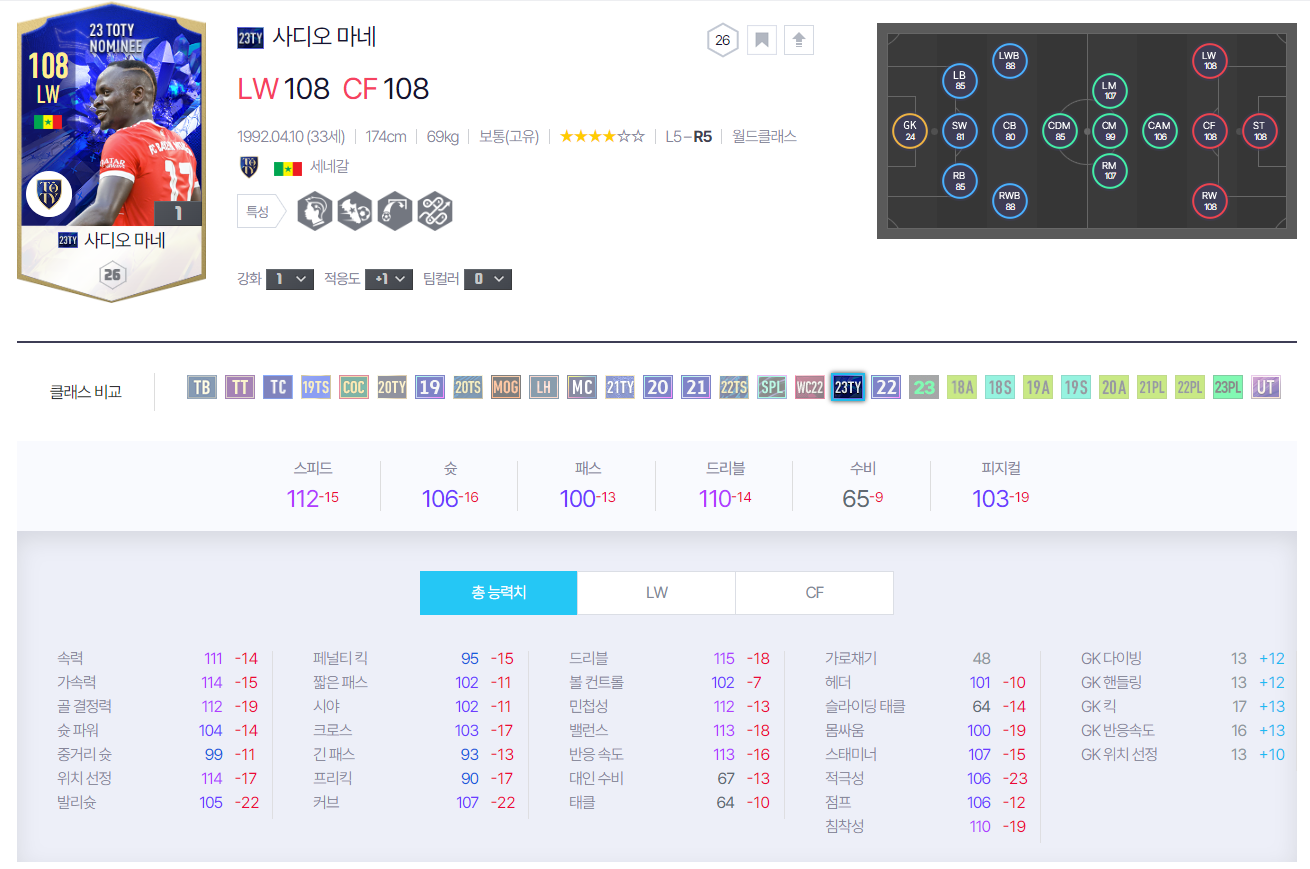
Task: Click the SW 81 position marker
Action: point(959,130)
